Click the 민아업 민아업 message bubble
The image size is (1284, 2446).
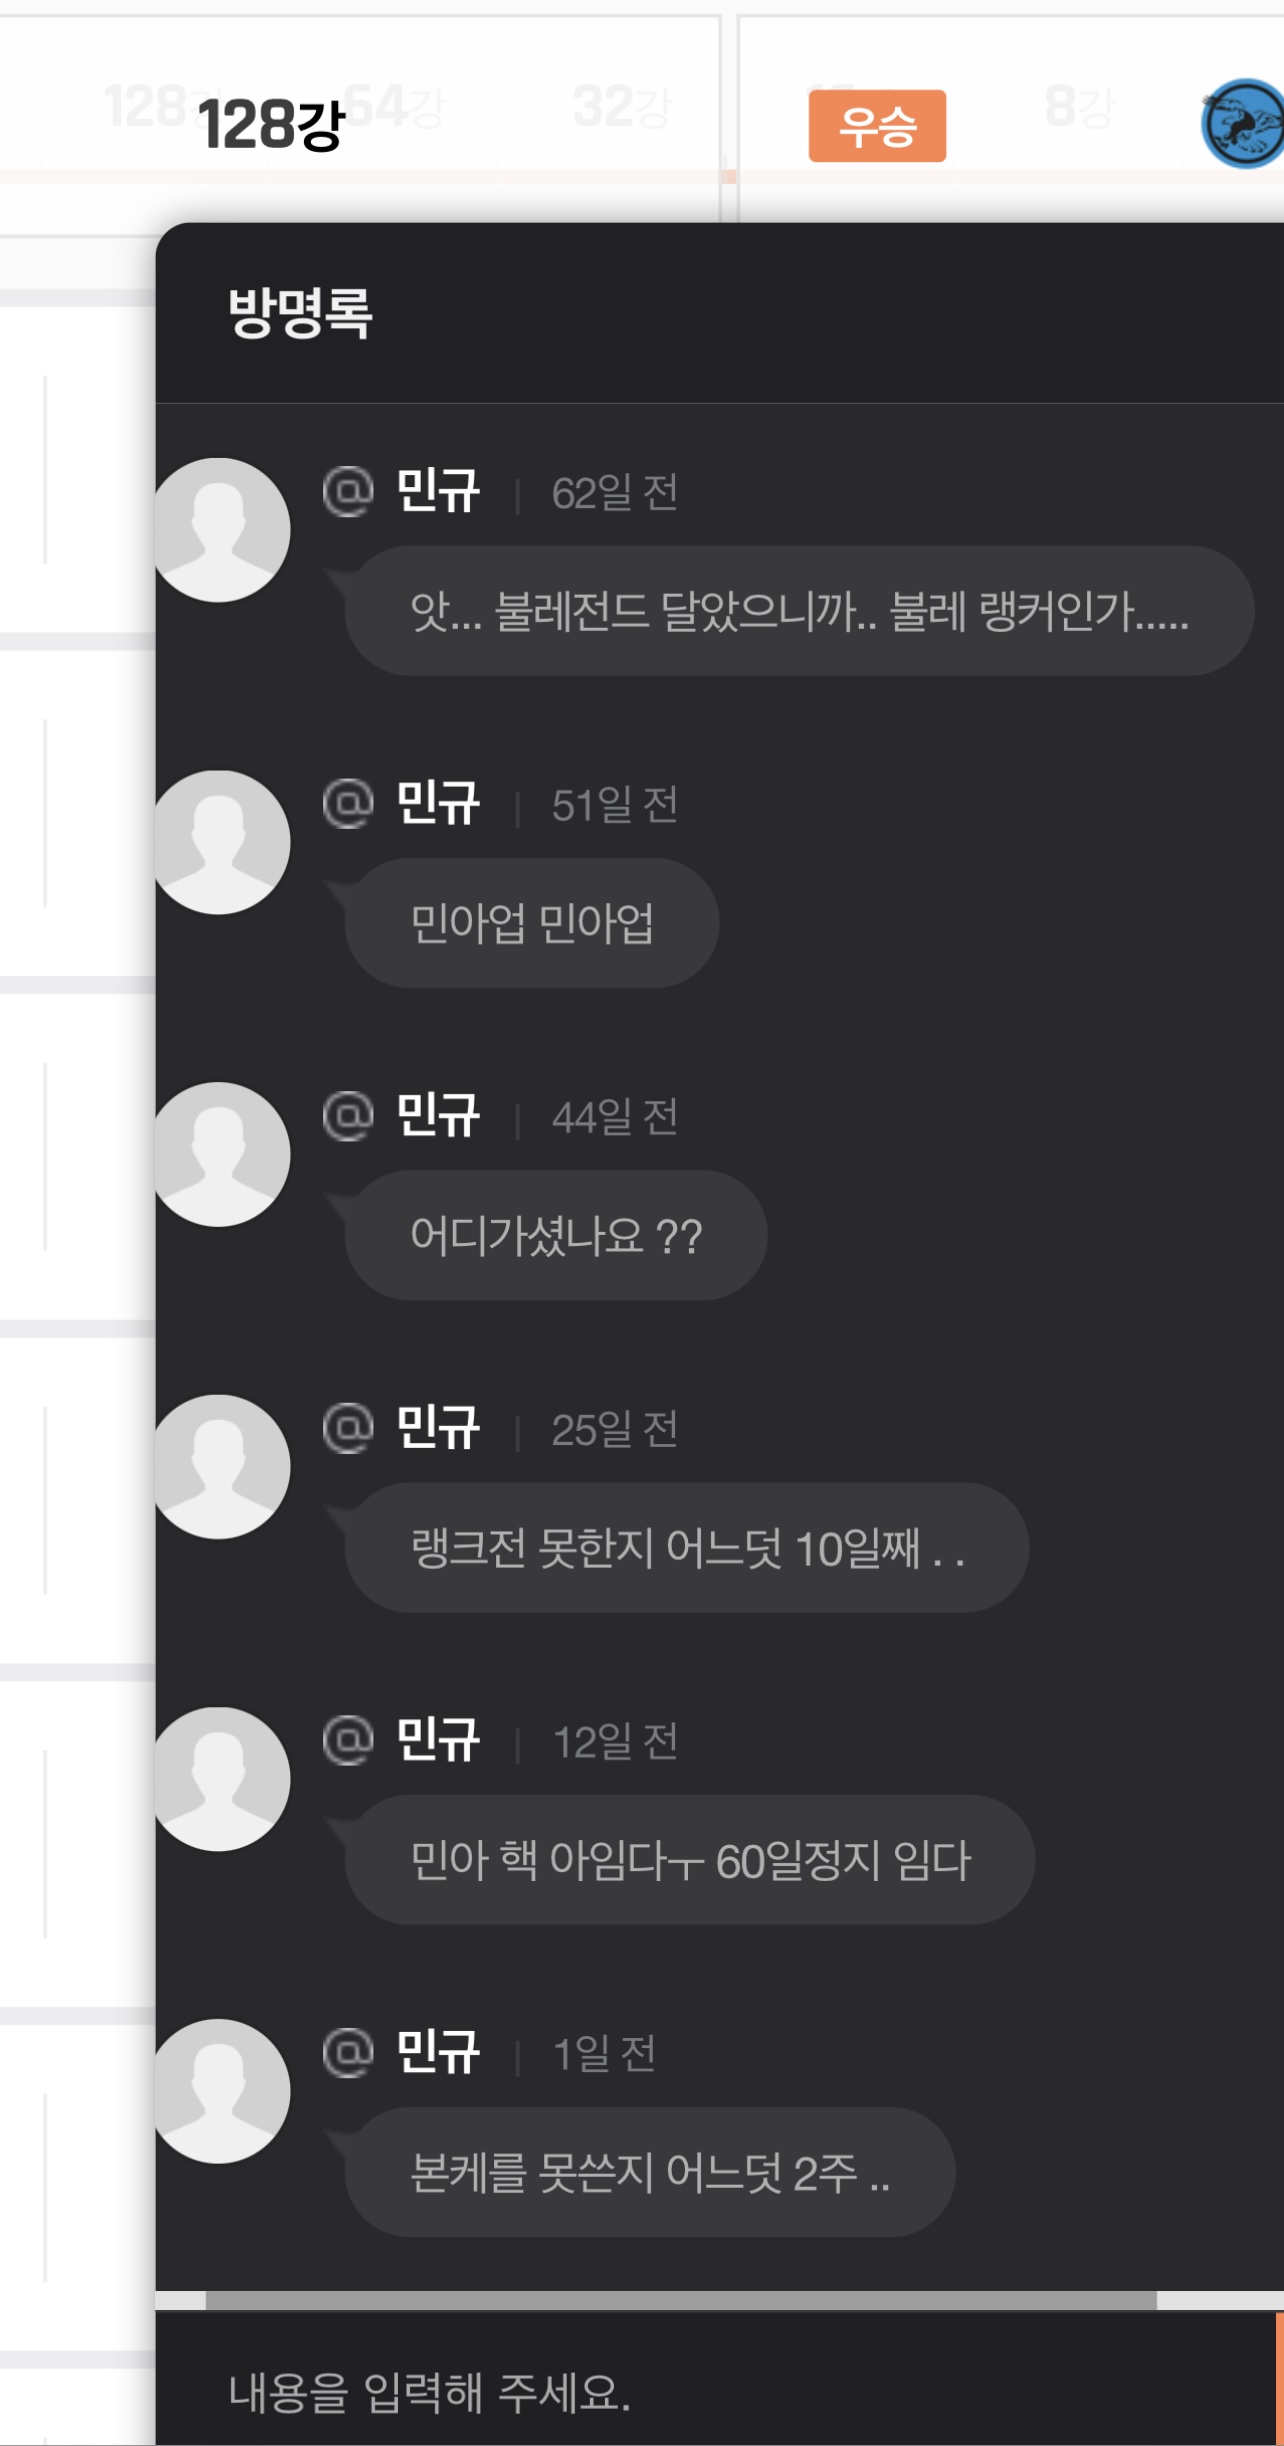[532, 922]
